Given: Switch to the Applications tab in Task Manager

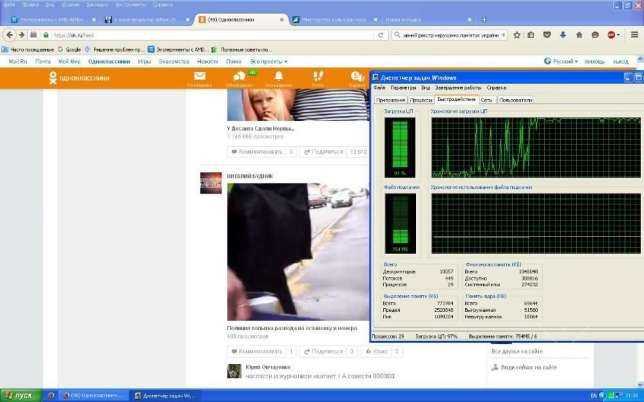Looking at the screenshot, I should pos(391,100).
